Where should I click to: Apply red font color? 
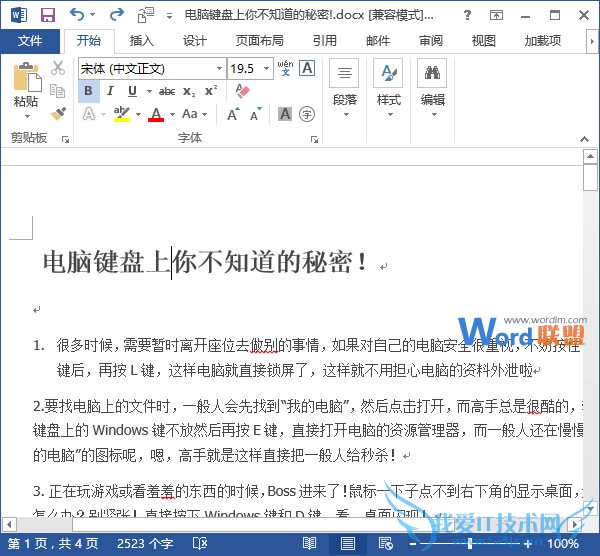click(x=156, y=114)
